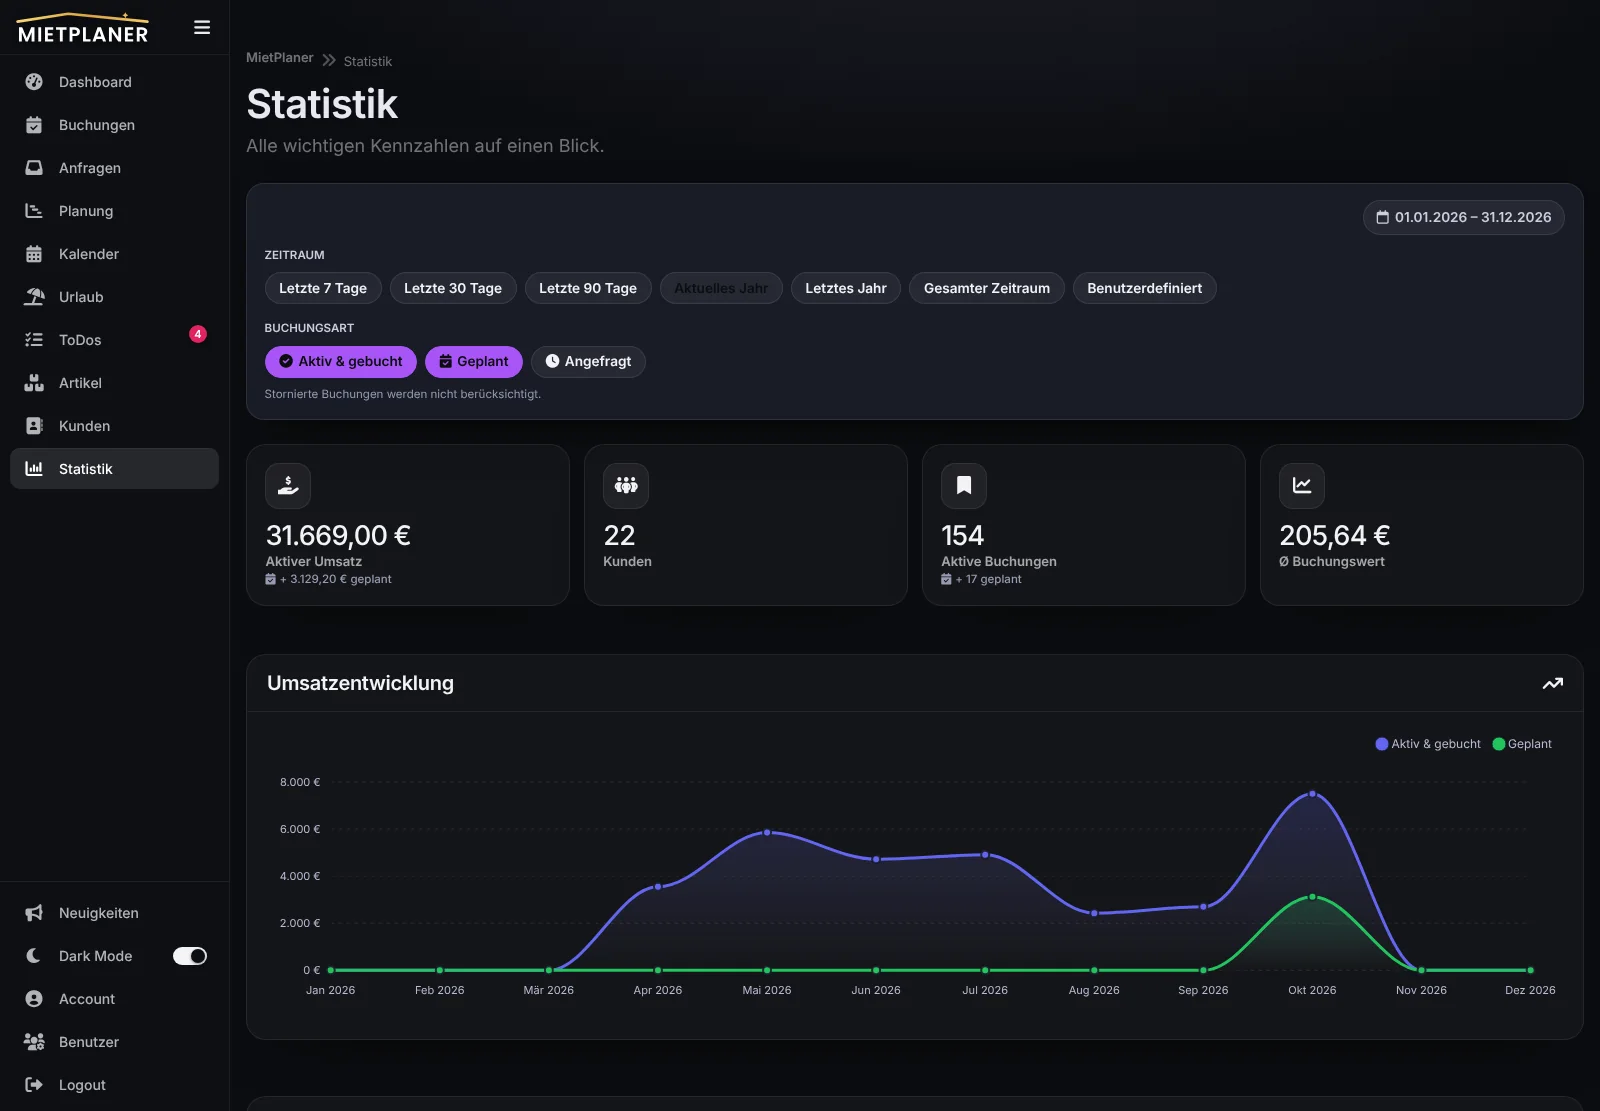Click the Mai 2026 blue data point
The image size is (1600, 1111).
click(767, 832)
